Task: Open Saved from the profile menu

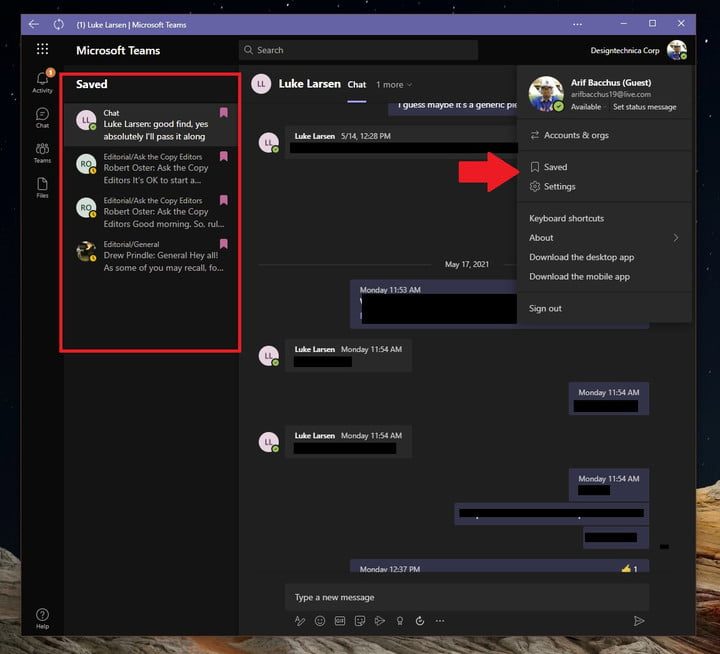Action: 604,167
